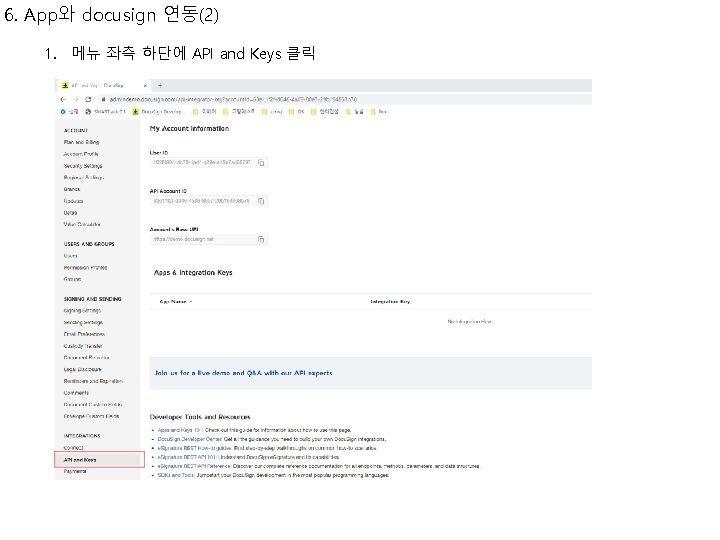Open Usage in sidebar
The width and height of the screenshot is (720, 540).
coord(70,213)
